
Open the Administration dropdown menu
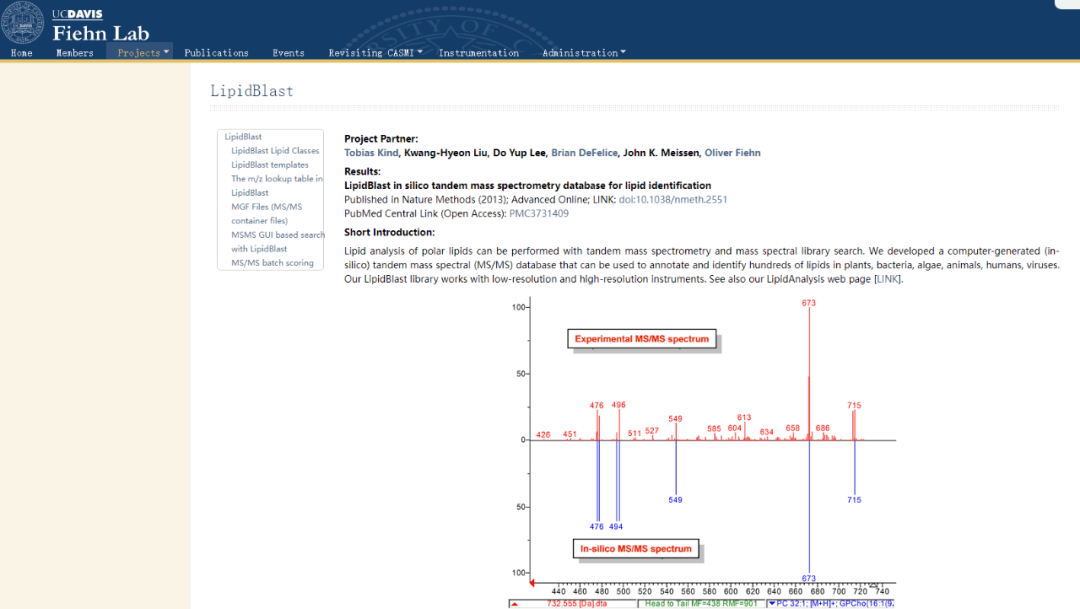click(x=583, y=52)
